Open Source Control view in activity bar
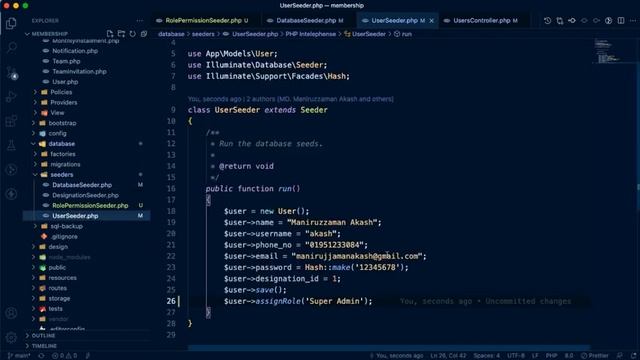The height and width of the screenshot is (360, 640). point(11,73)
